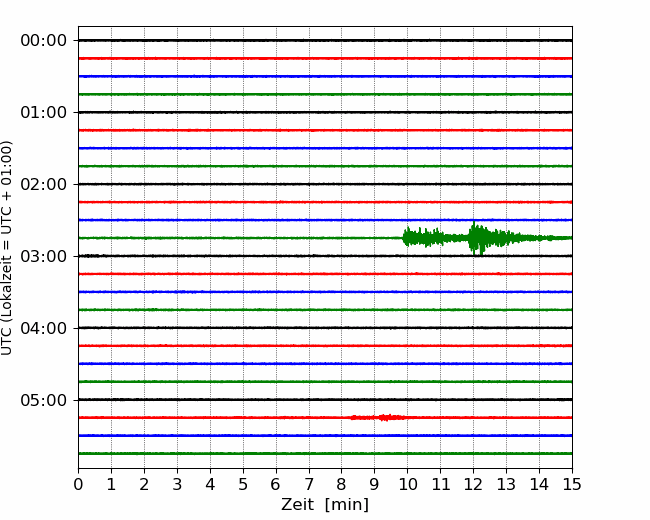Viewport: 650px width, 520px height.
Task: Click the x-axis tick label 12
Action: 473,484
